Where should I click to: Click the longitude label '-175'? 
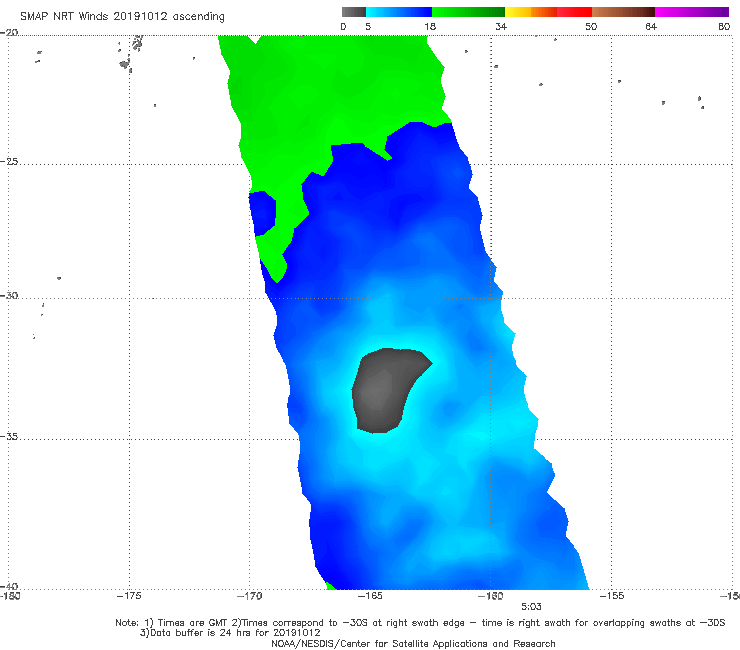click(129, 596)
